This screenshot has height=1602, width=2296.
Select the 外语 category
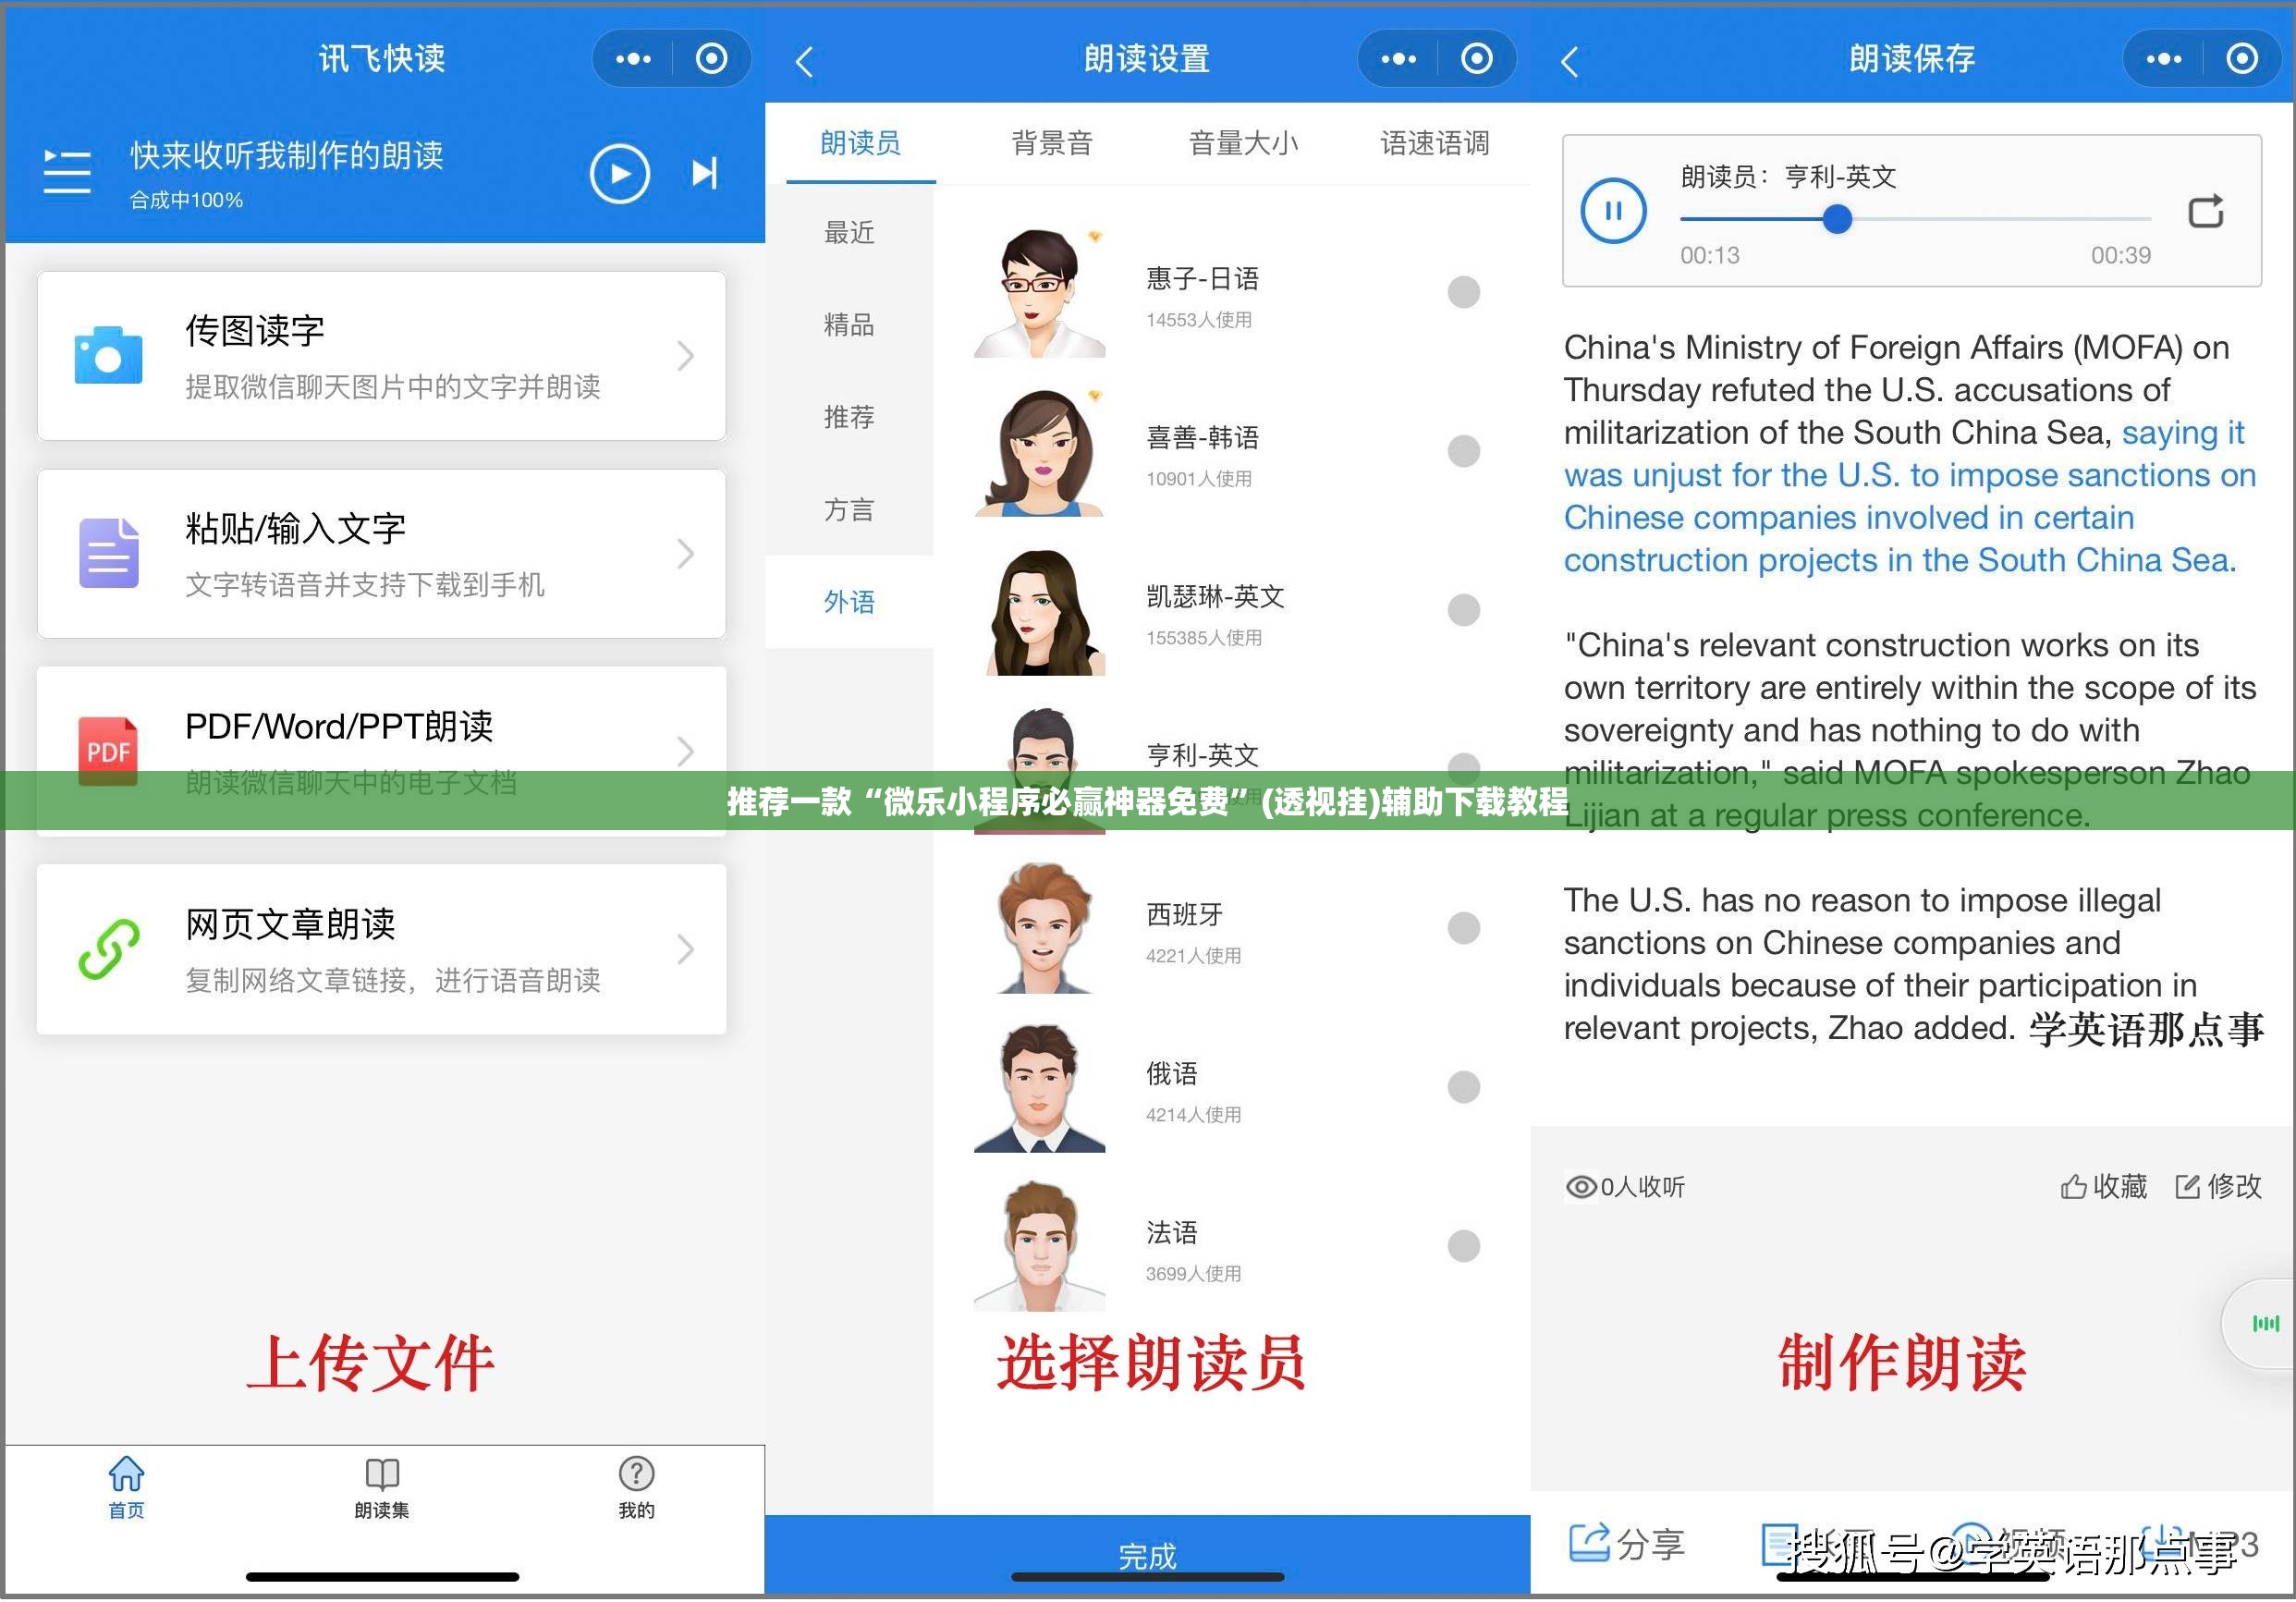849,602
